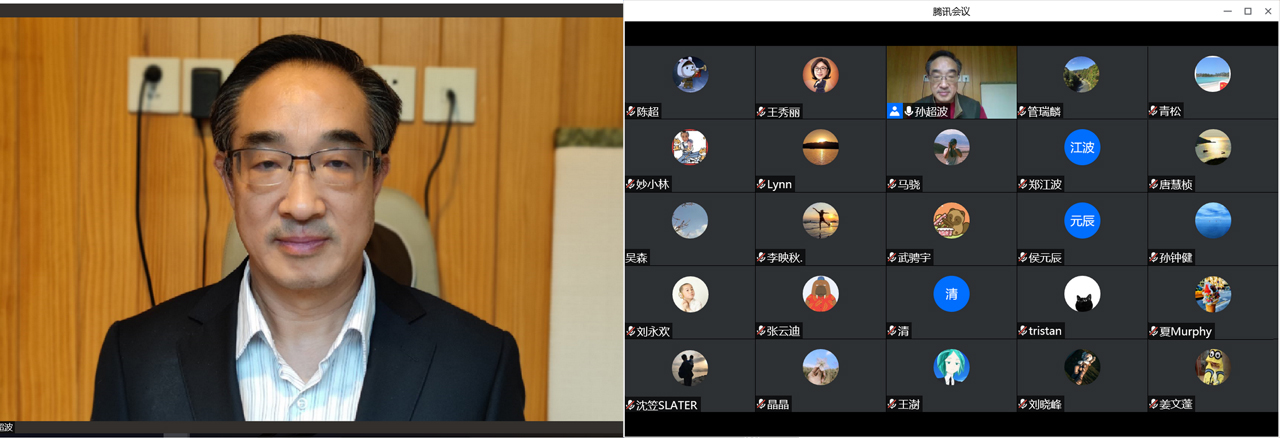Click tristan's muted microphone icon

1023,330
